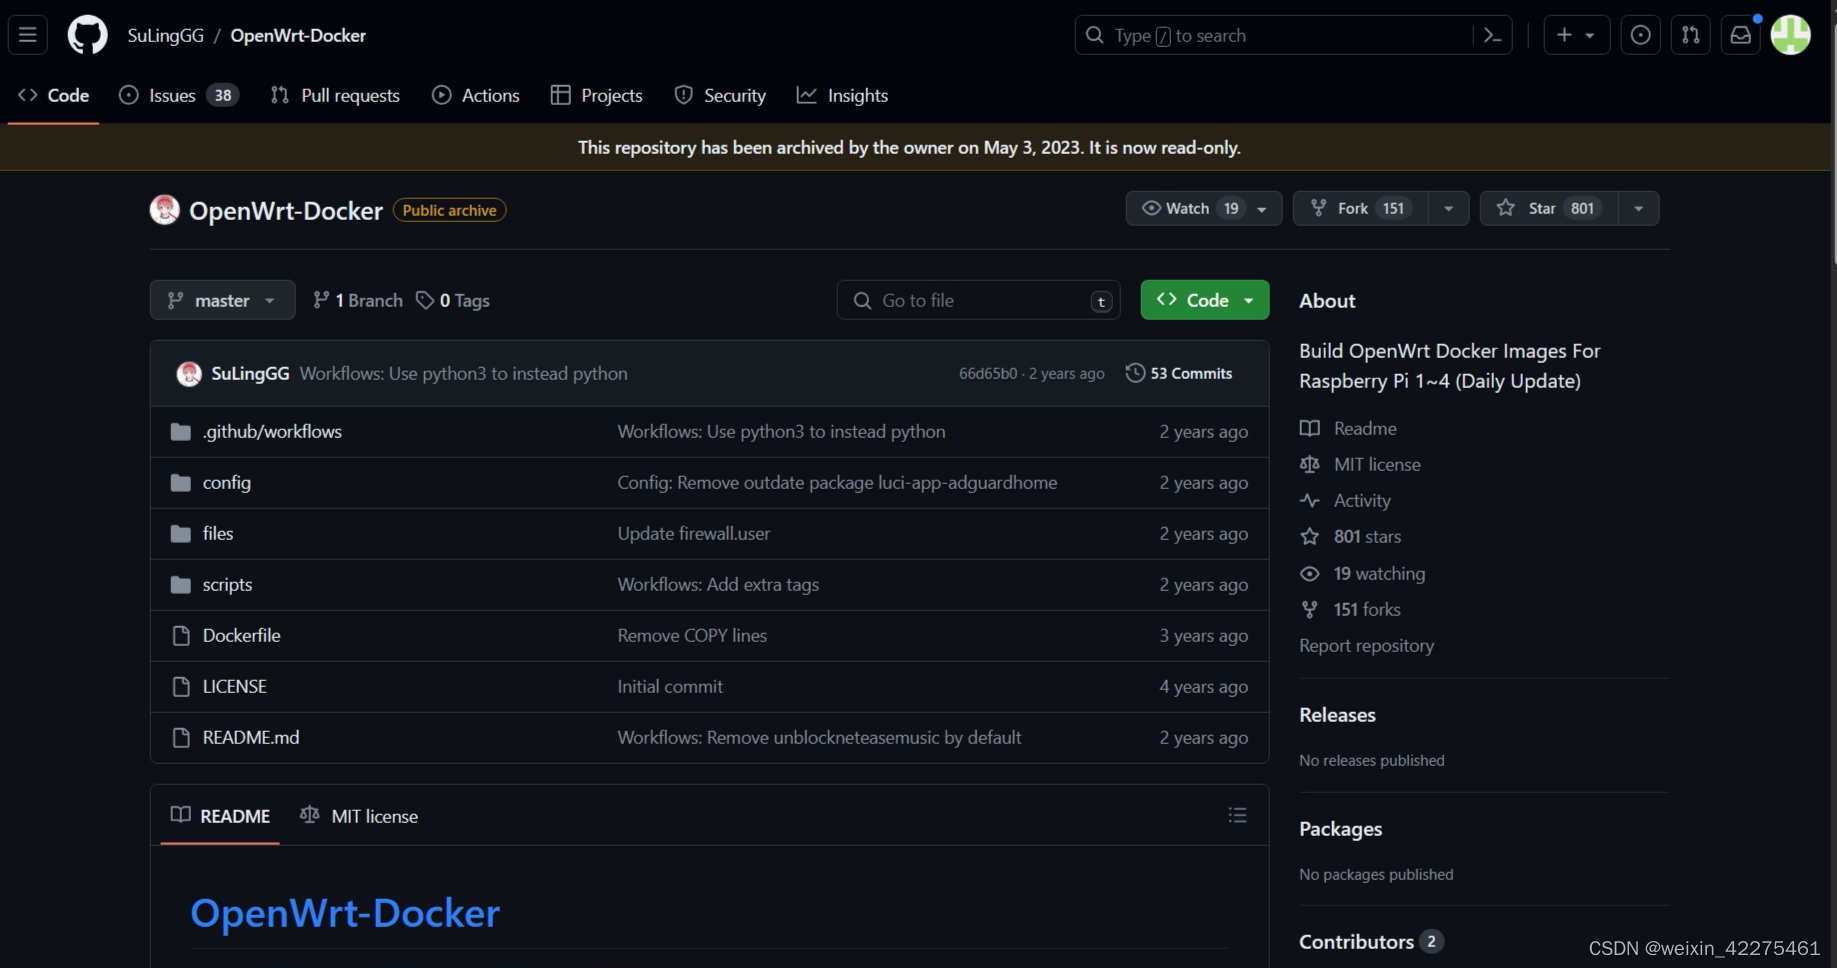Open the Contributors section heading
The width and height of the screenshot is (1837, 968).
coord(1356,943)
